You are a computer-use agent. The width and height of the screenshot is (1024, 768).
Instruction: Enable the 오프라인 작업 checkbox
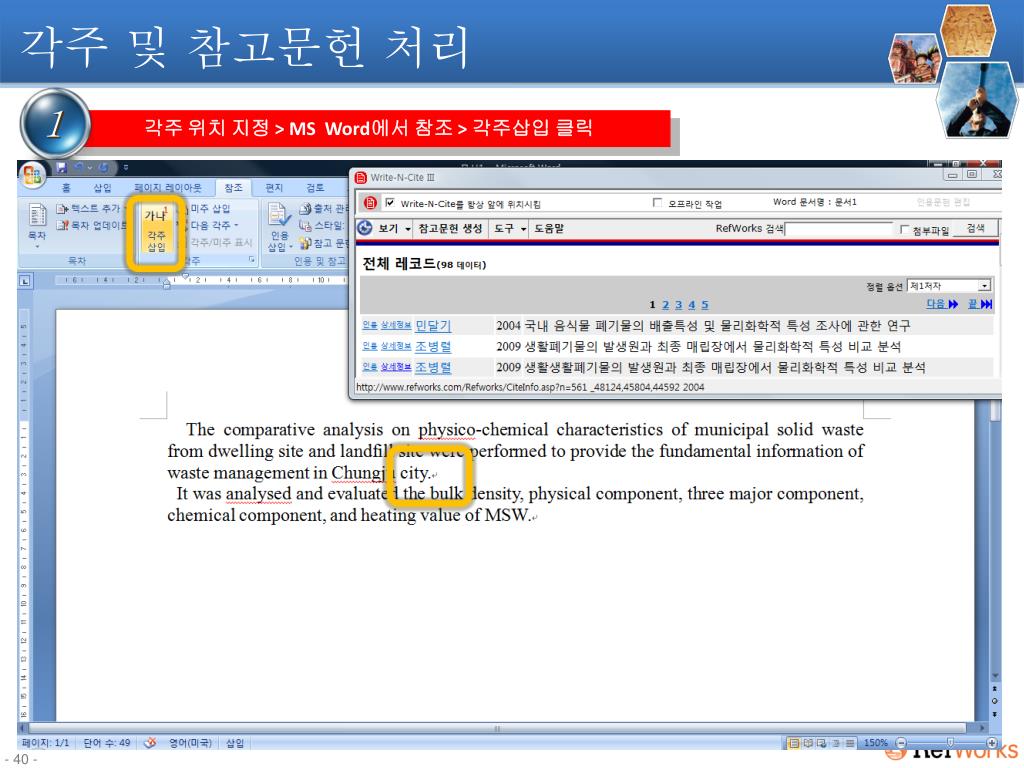(658, 203)
